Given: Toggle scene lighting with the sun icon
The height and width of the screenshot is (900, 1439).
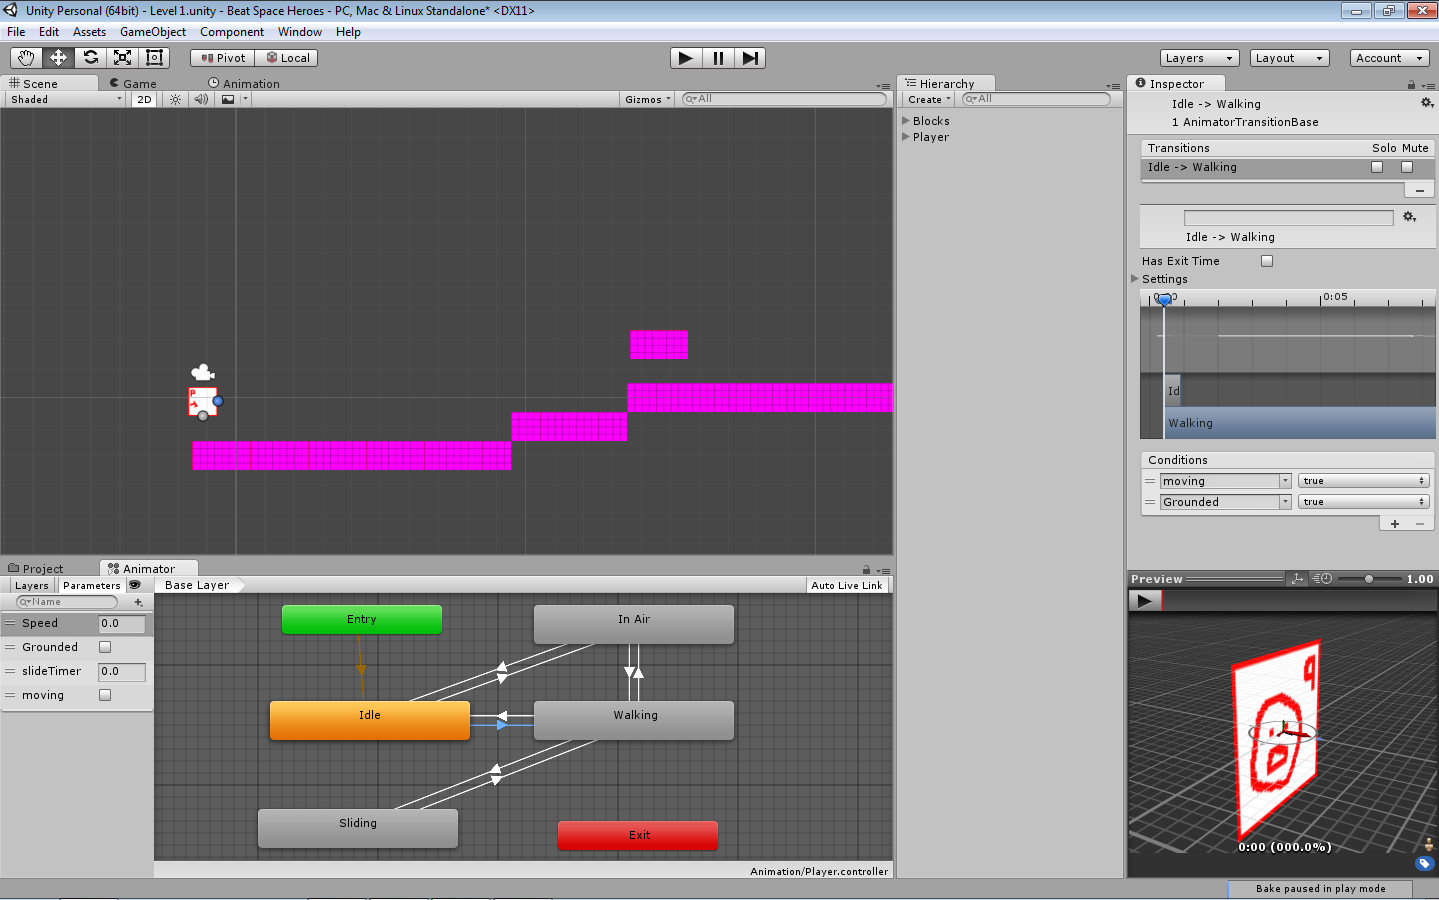Looking at the screenshot, I should (175, 99).
